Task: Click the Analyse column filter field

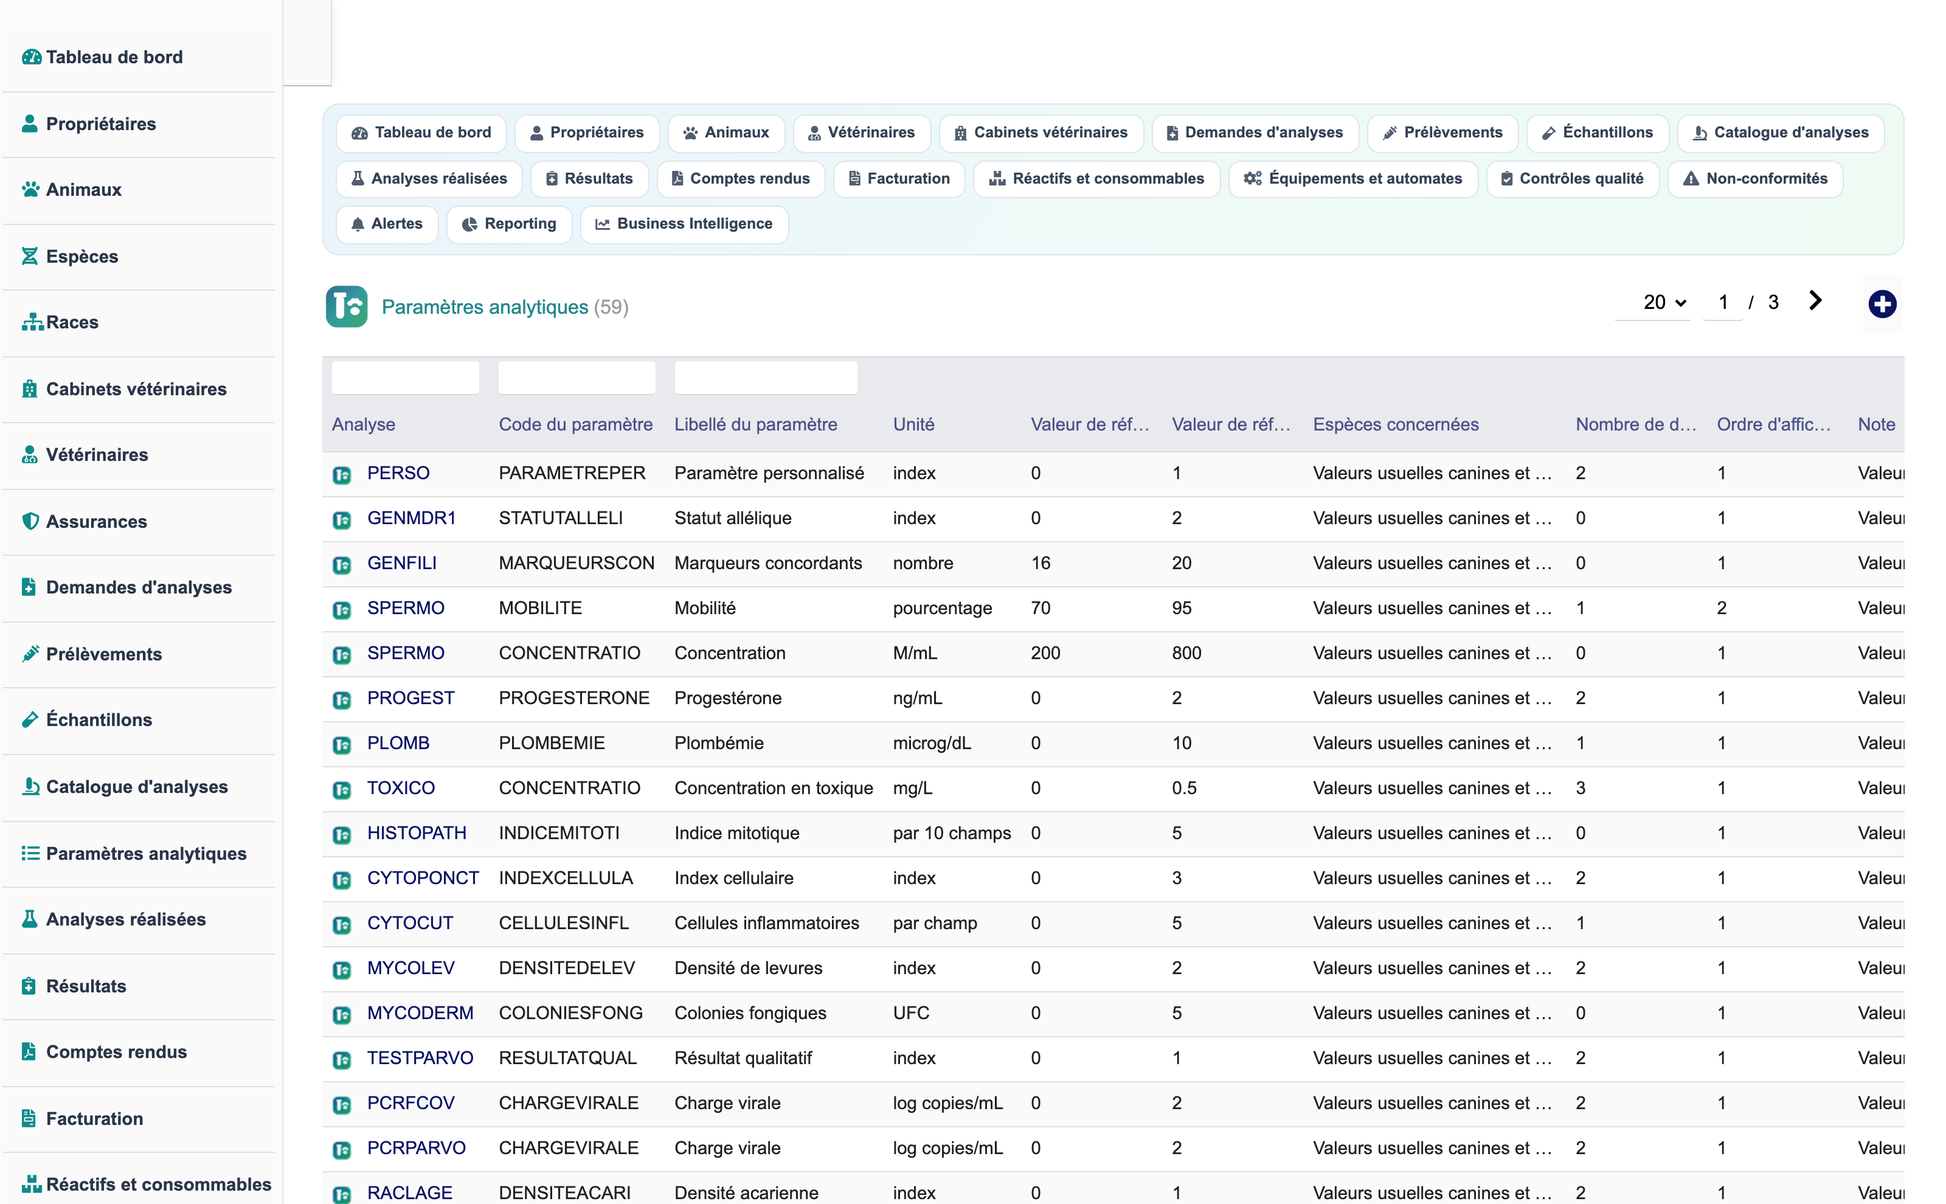Action: [405, 378]
